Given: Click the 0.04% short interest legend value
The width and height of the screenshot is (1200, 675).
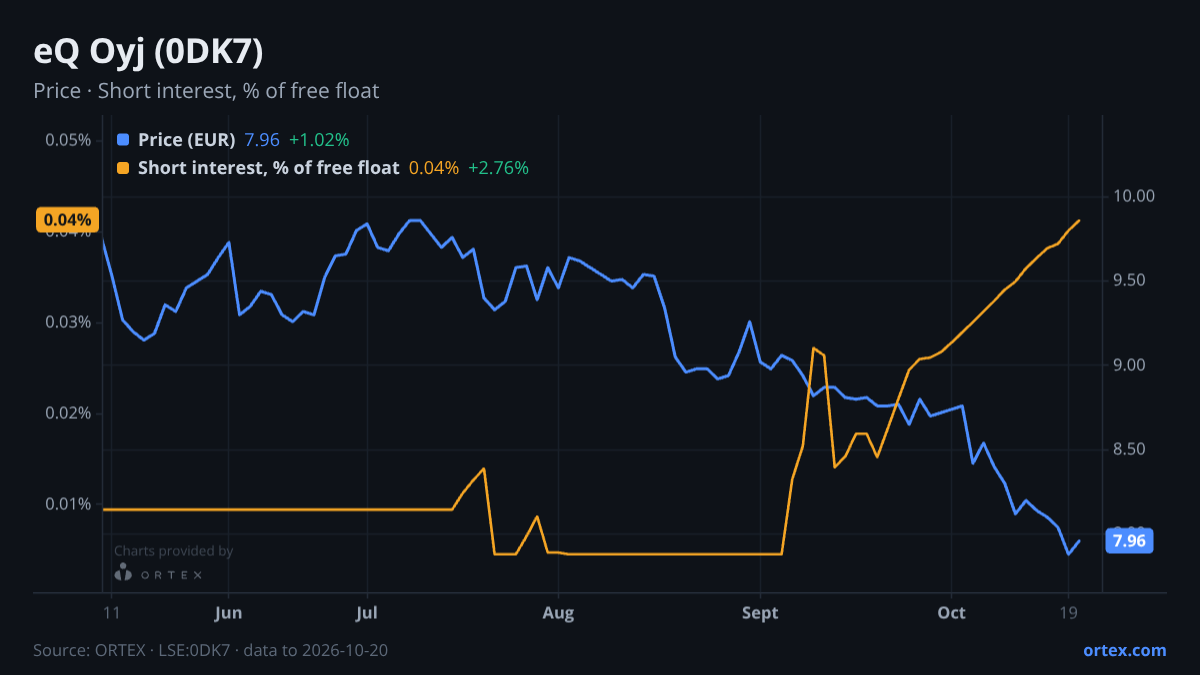Looking at the screenshot, I should pyautogui.click(x=434, y=168).
